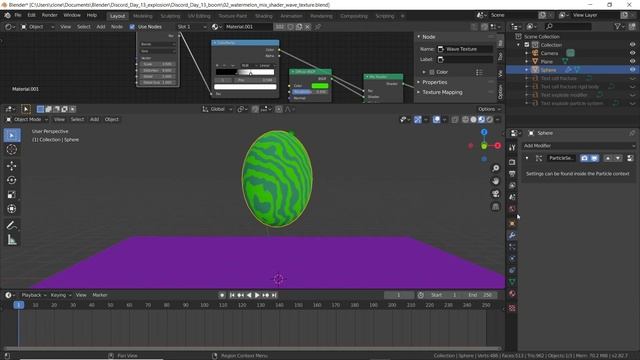Open the Object Constraints properties tab

pos(512,270)
